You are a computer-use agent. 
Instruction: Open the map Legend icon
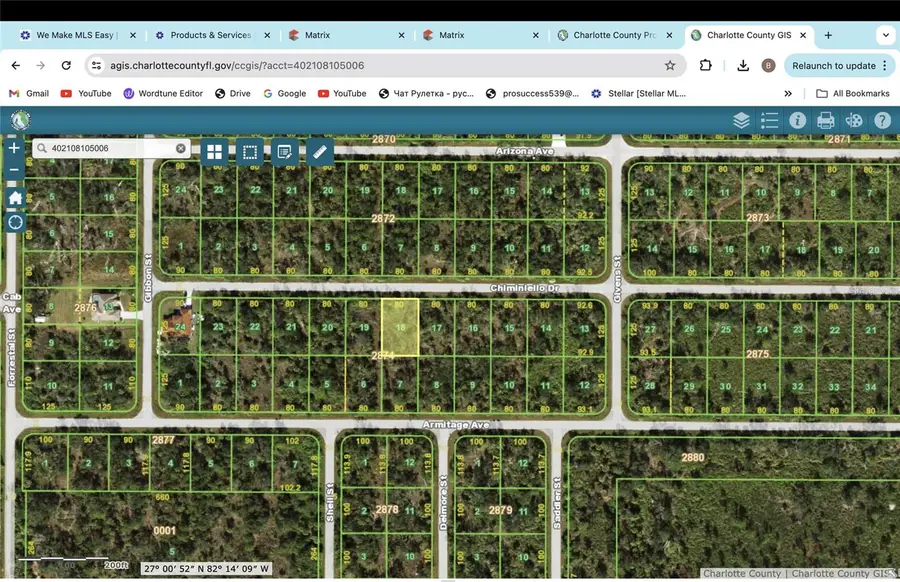point(768,120)
